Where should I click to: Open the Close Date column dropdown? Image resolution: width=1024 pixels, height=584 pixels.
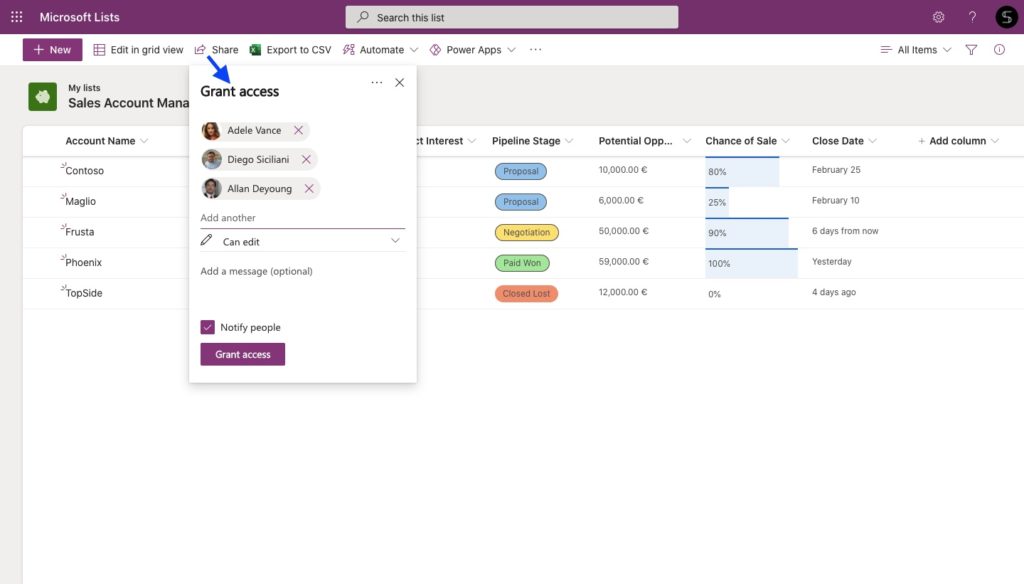[872, 141]
